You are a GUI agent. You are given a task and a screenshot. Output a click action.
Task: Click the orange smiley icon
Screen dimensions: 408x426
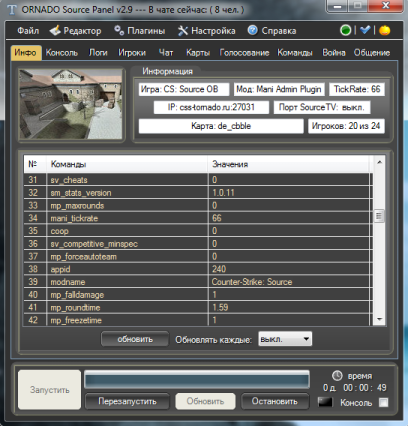click(x=384, y=31)
